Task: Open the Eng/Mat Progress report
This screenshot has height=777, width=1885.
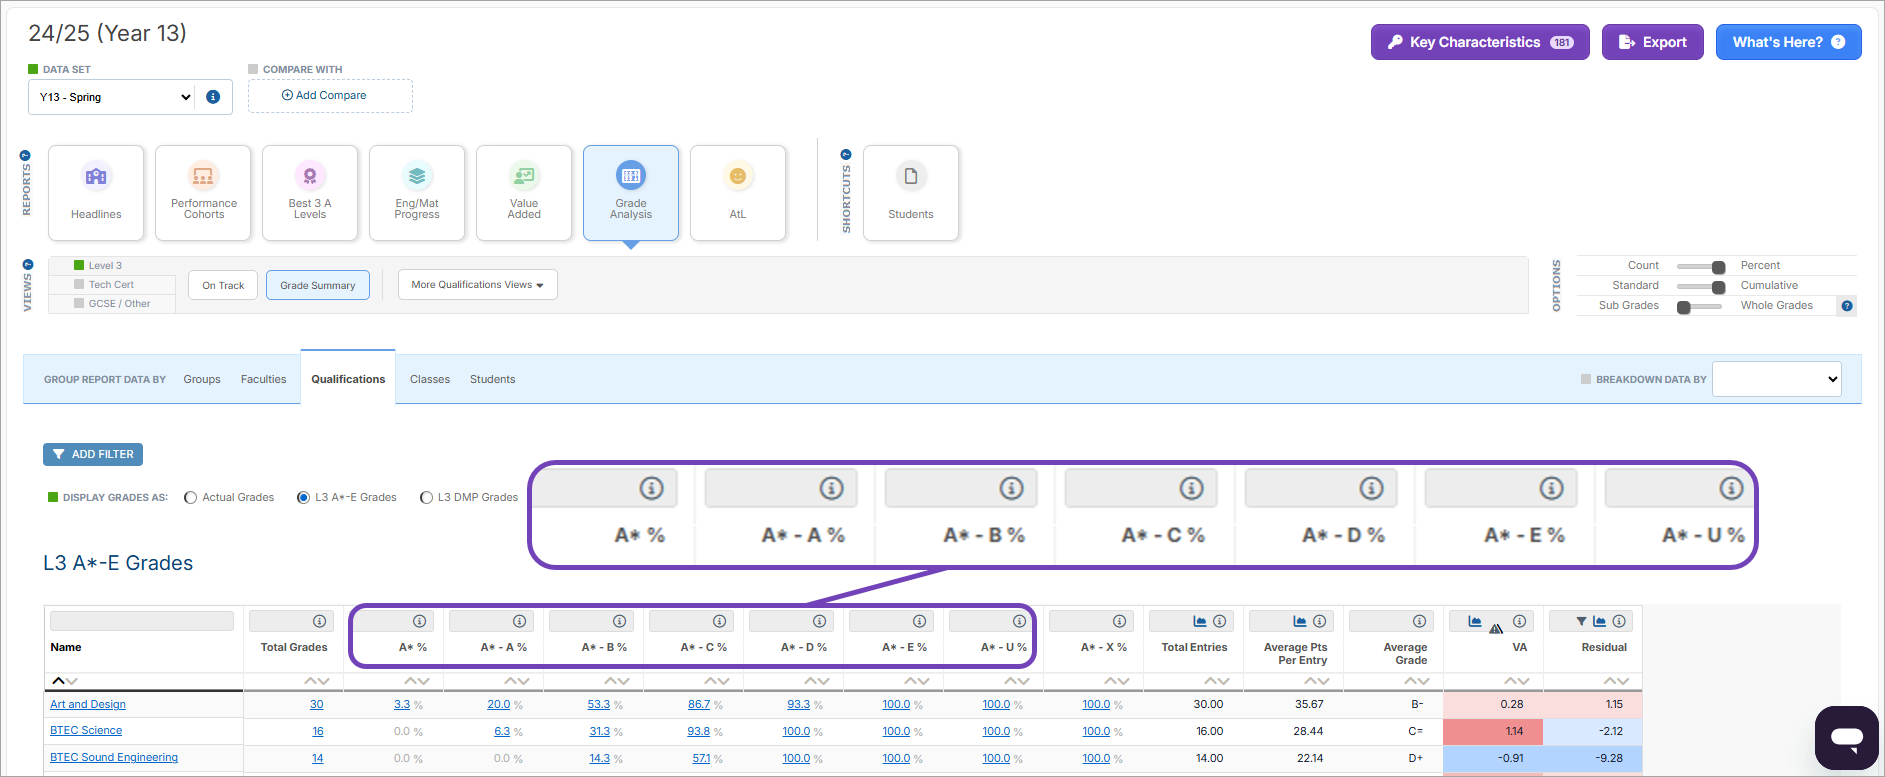Action: click(x=417, y=193)
